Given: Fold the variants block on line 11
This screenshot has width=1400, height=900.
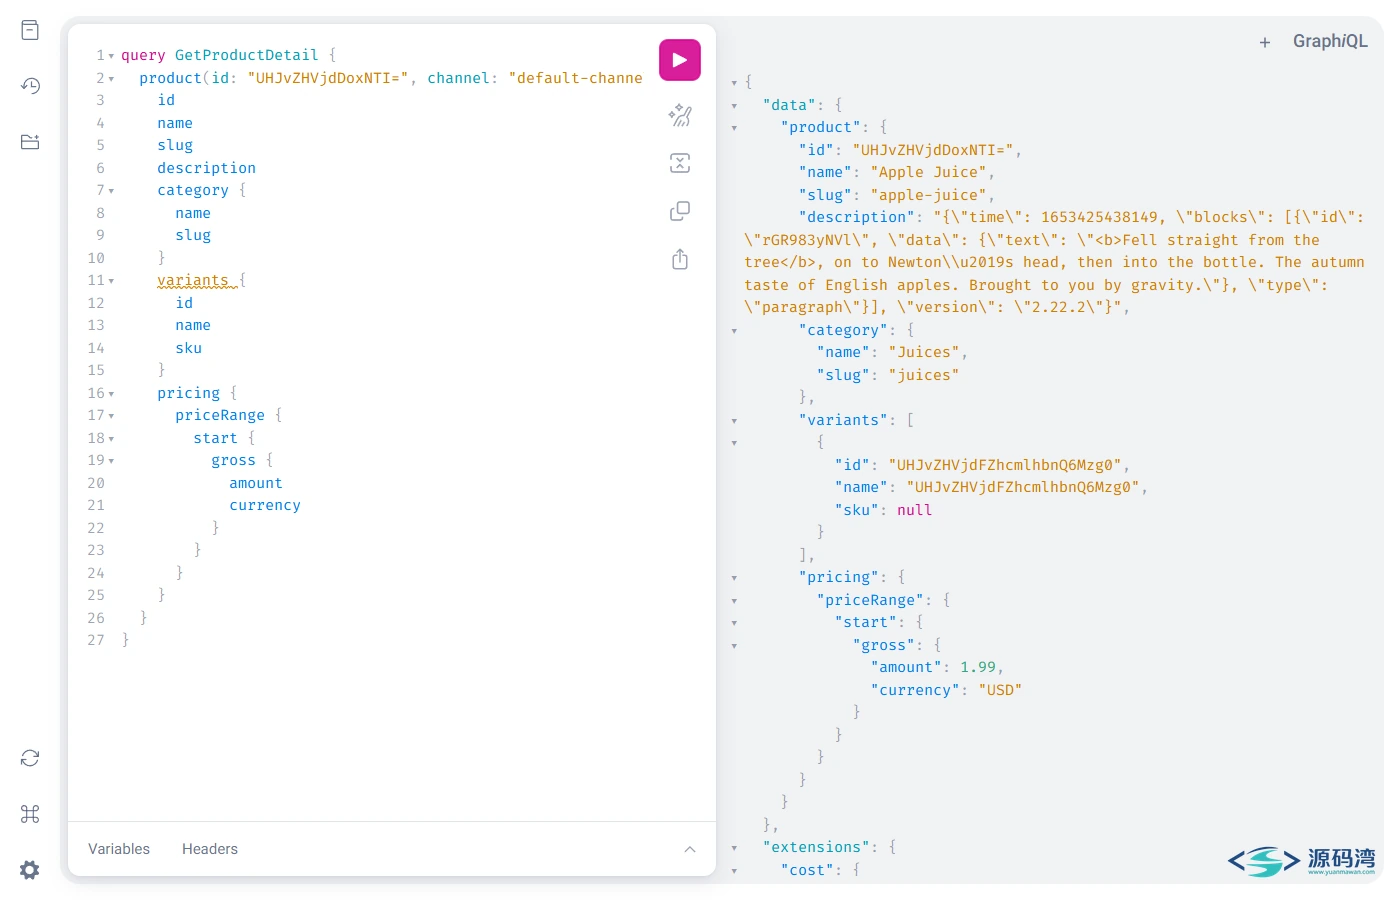Looking at the screenshot, I should [x=111, y=281].
